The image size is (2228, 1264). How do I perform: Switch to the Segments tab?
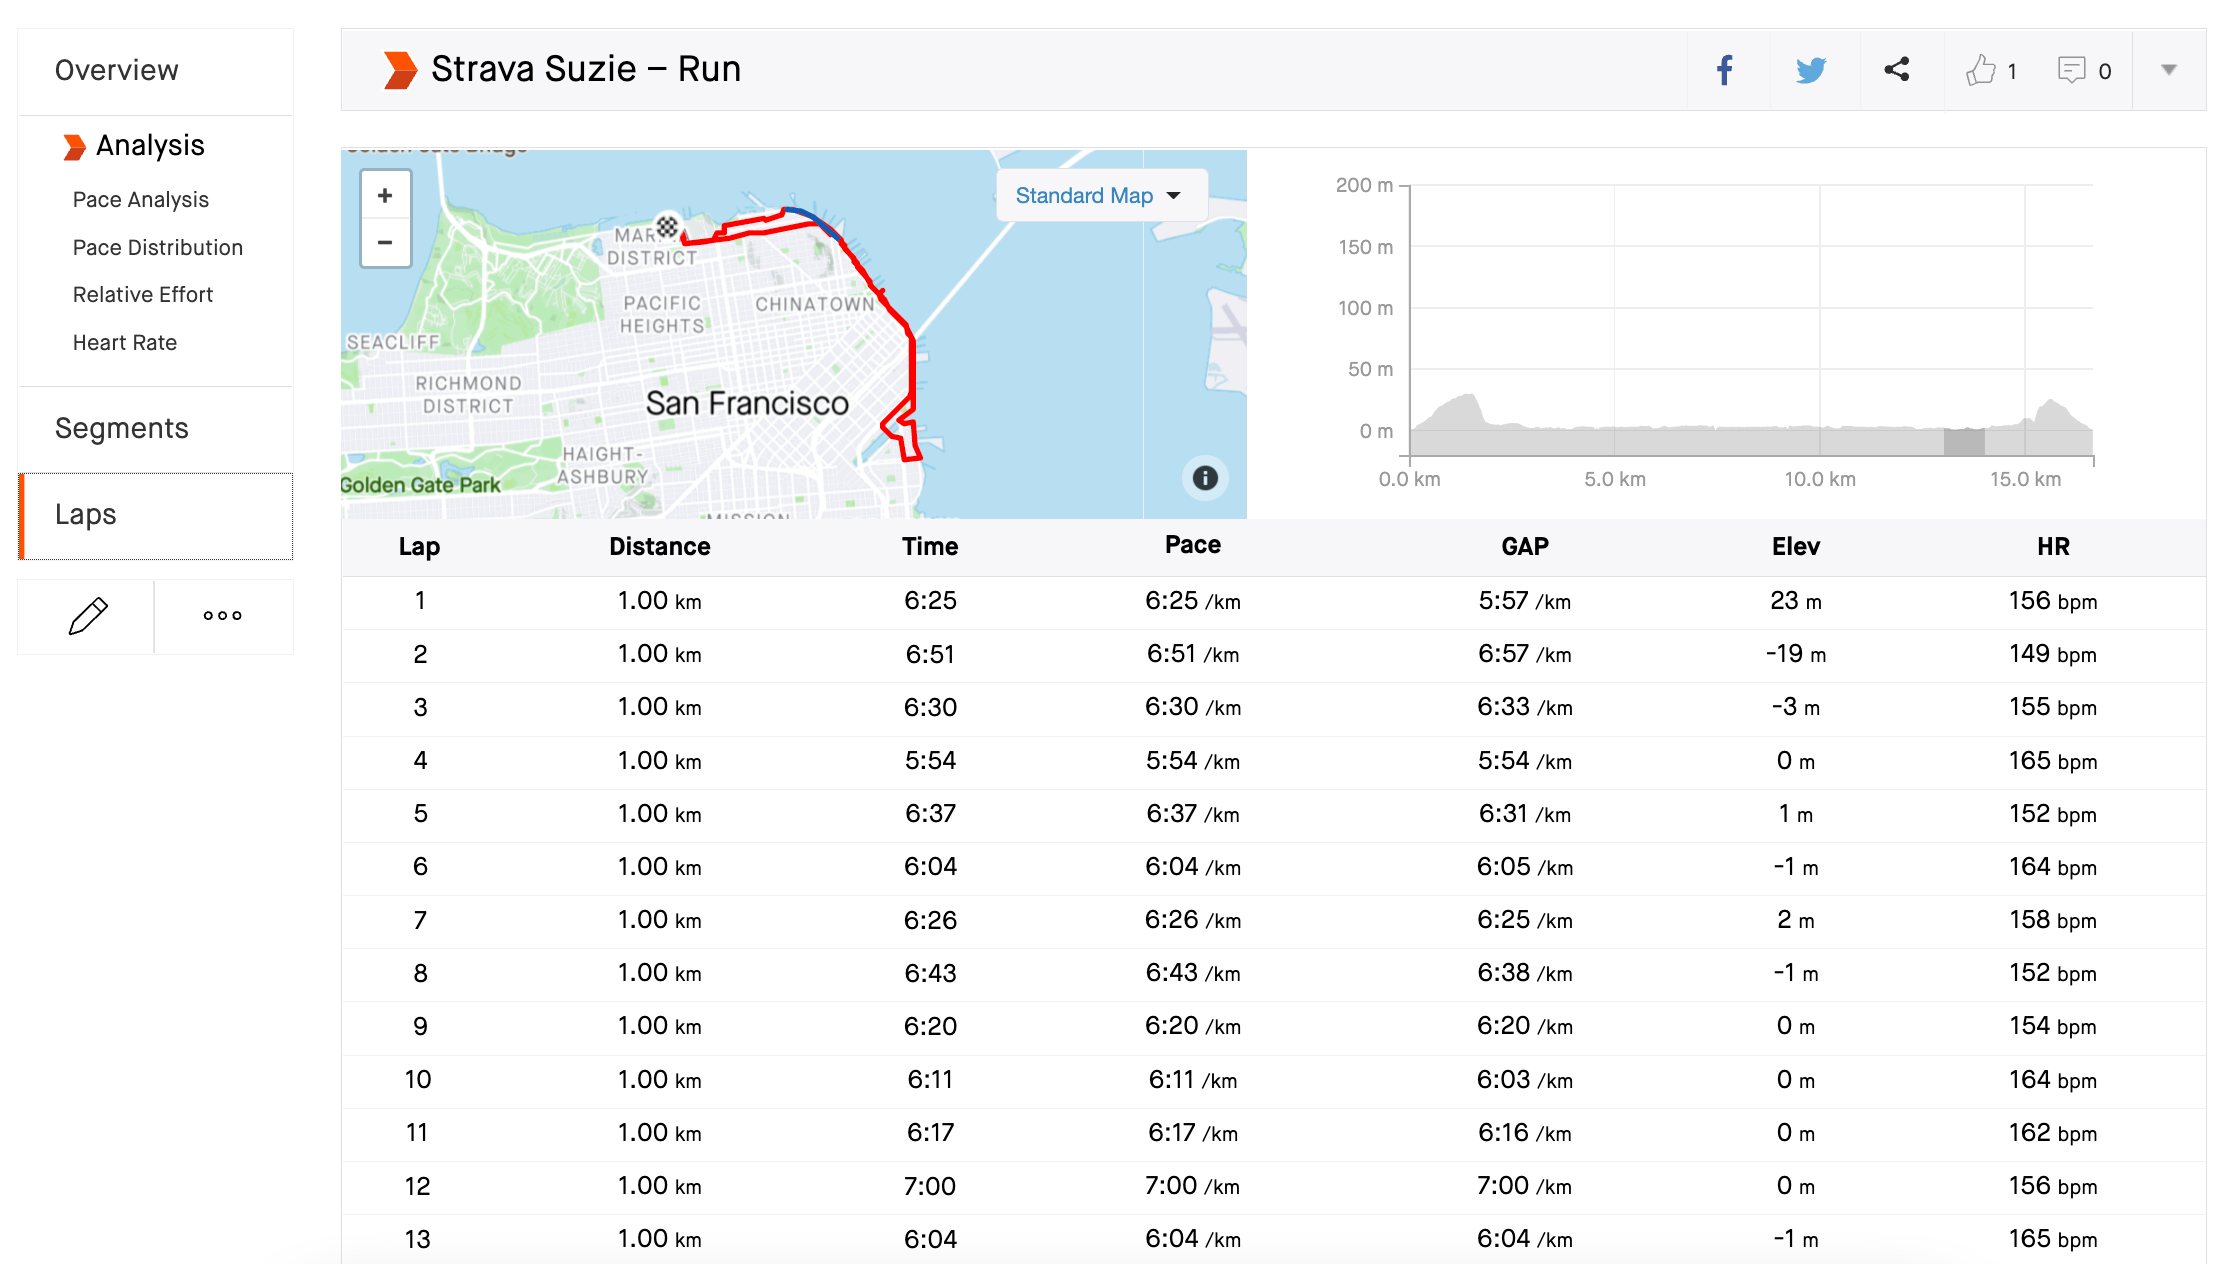121,428
